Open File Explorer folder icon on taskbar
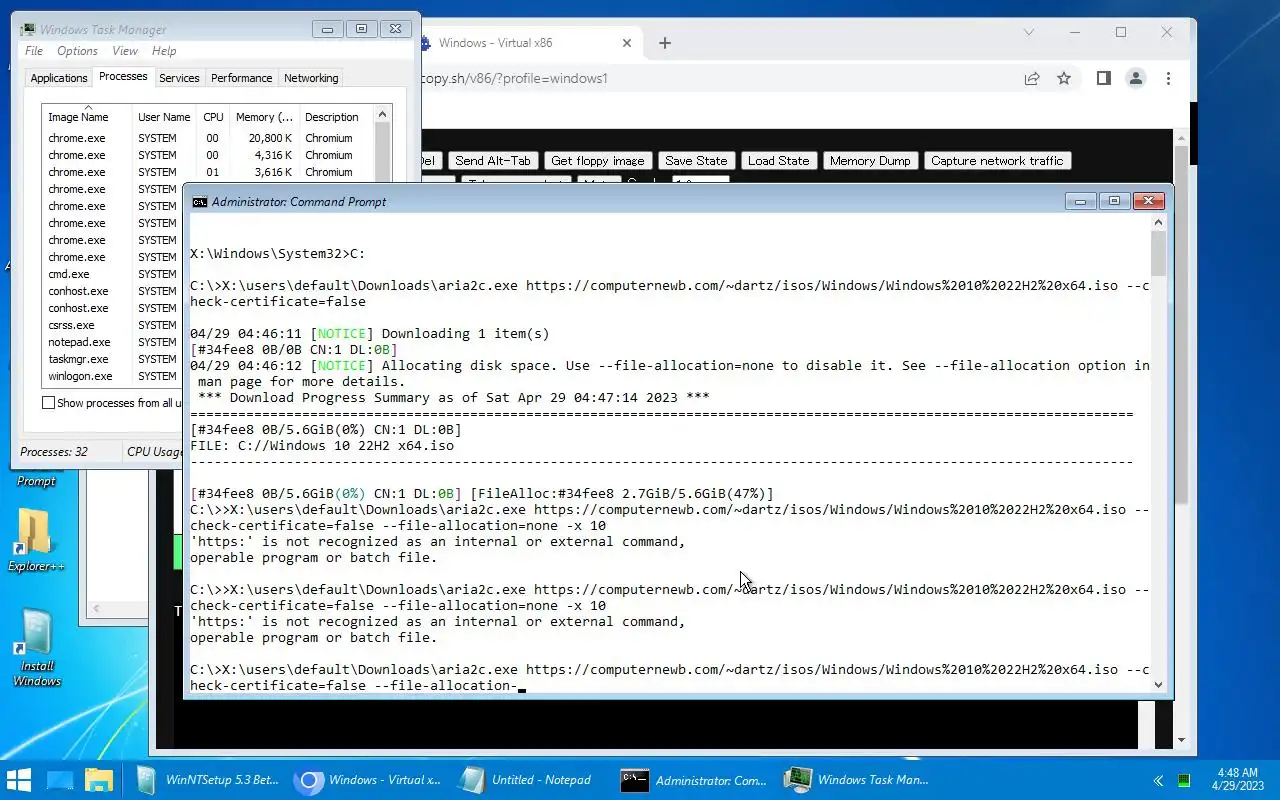Screen dimensions: 1280x800 click(99, 779)
